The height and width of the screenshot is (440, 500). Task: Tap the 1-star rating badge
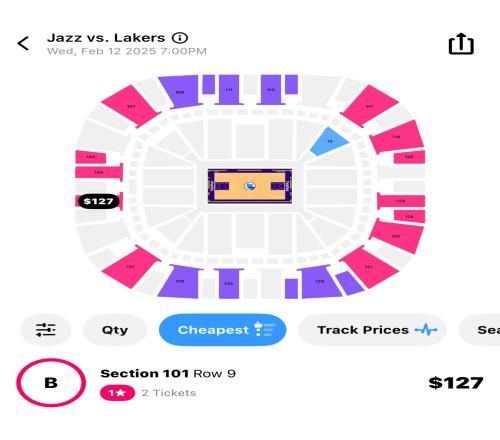point(117,393)
